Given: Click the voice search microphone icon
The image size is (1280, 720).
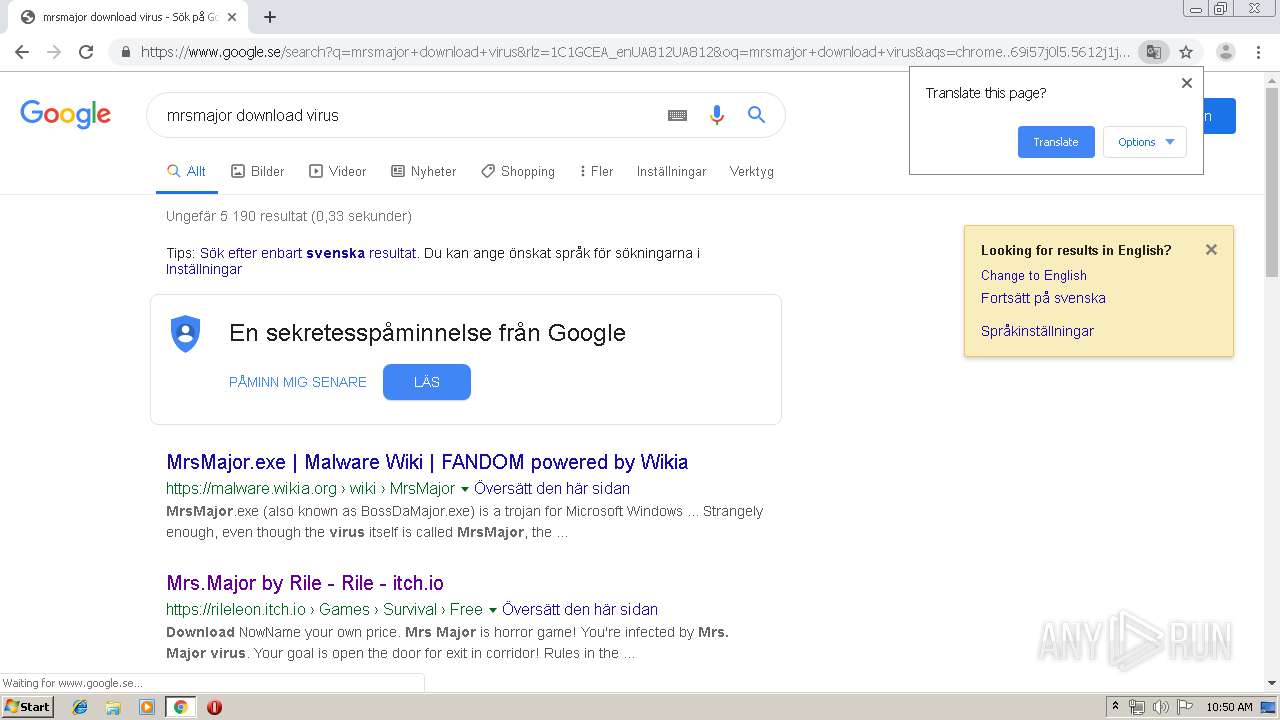Looking at the screenshot, I should [x=716, y=115].
